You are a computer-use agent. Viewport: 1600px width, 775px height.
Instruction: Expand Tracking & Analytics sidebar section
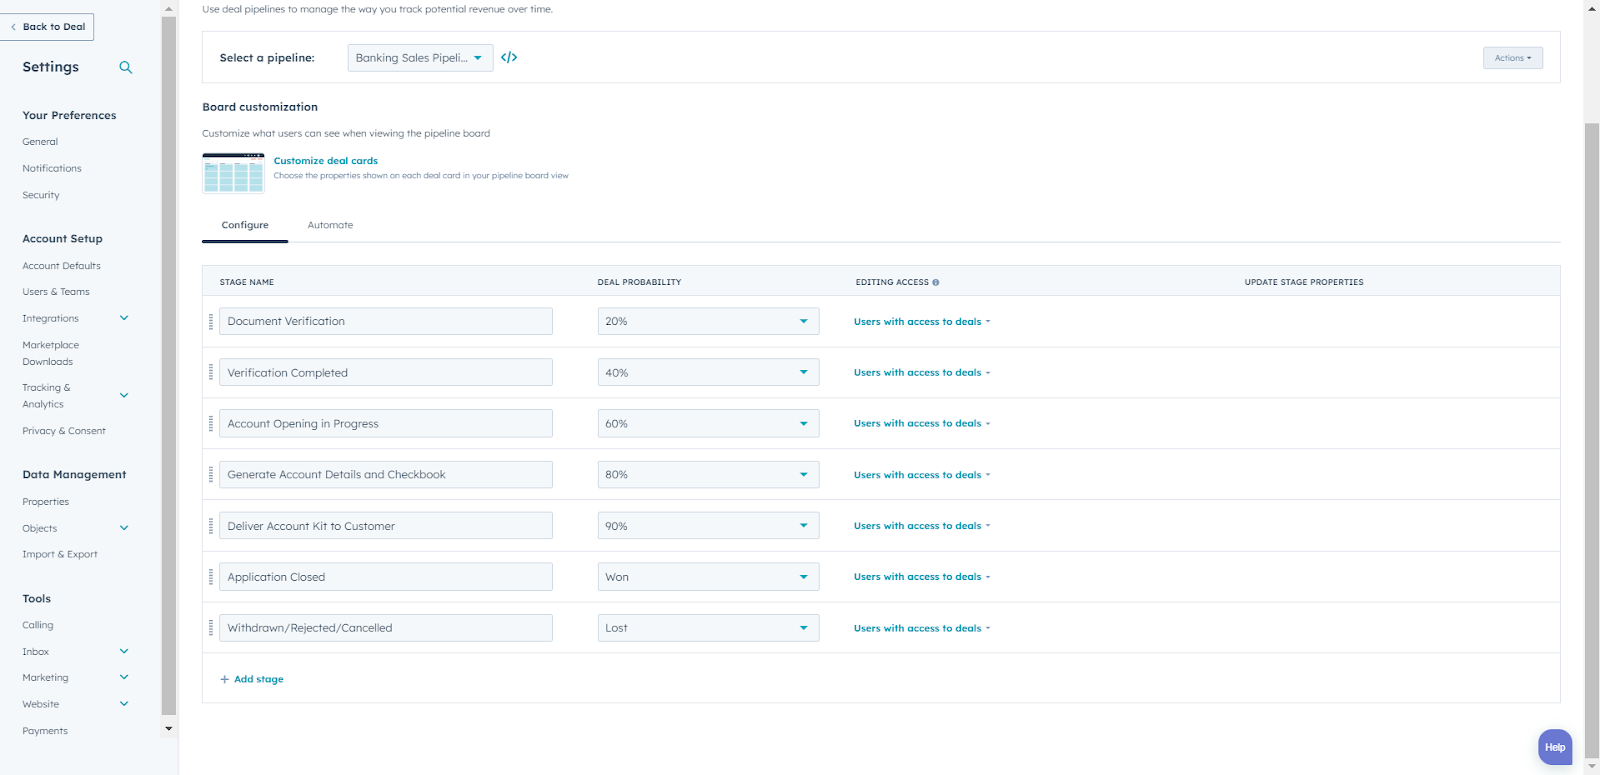[124, 395]
